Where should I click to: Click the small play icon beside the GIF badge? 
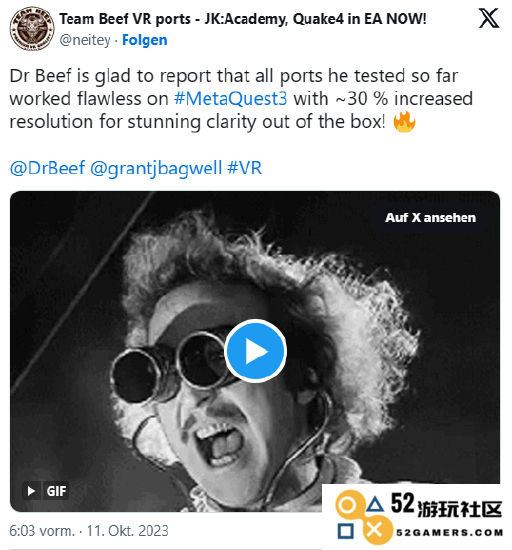tap(32, 491)
